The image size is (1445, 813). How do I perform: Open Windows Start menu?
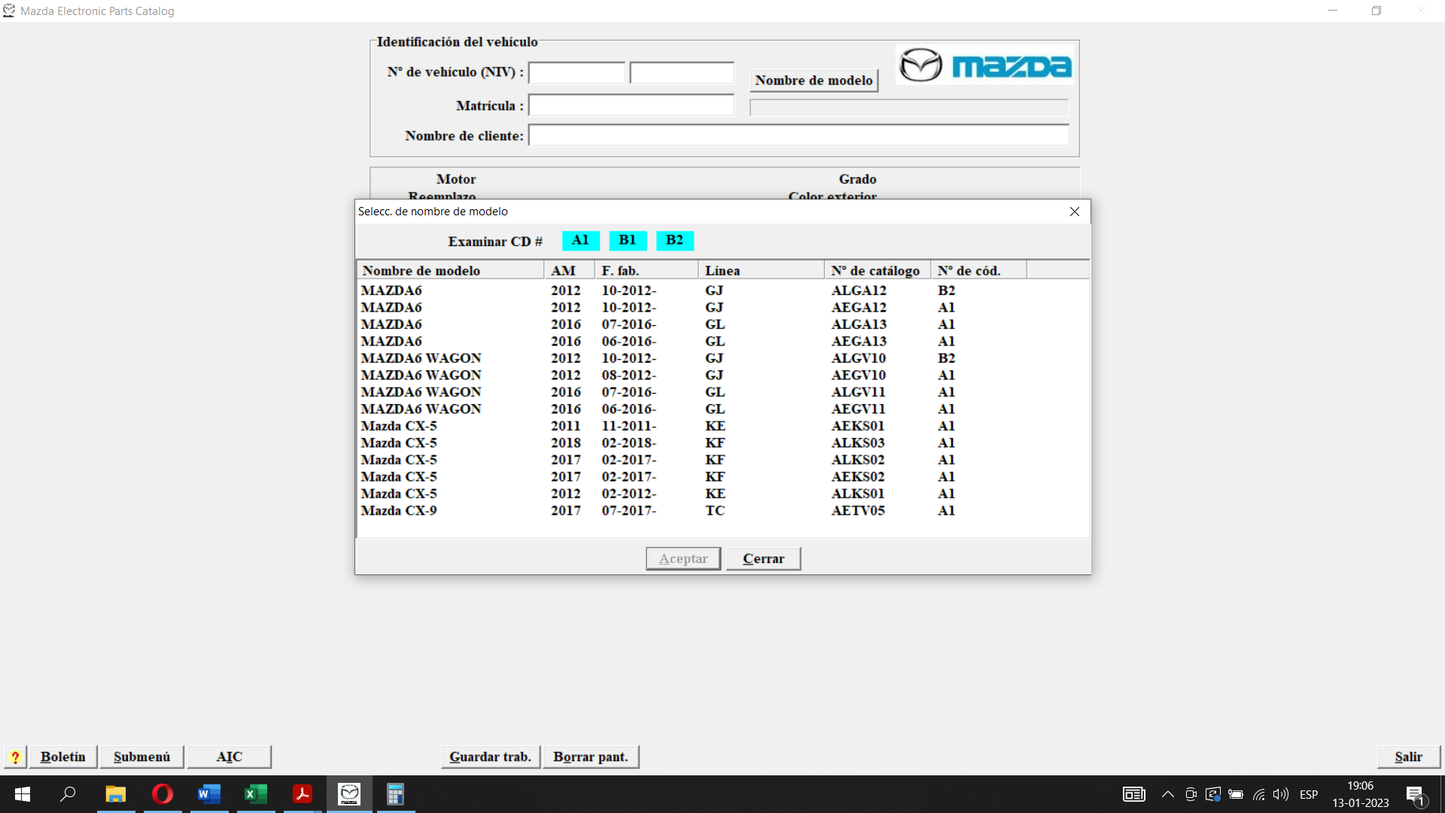coord(22,794)
